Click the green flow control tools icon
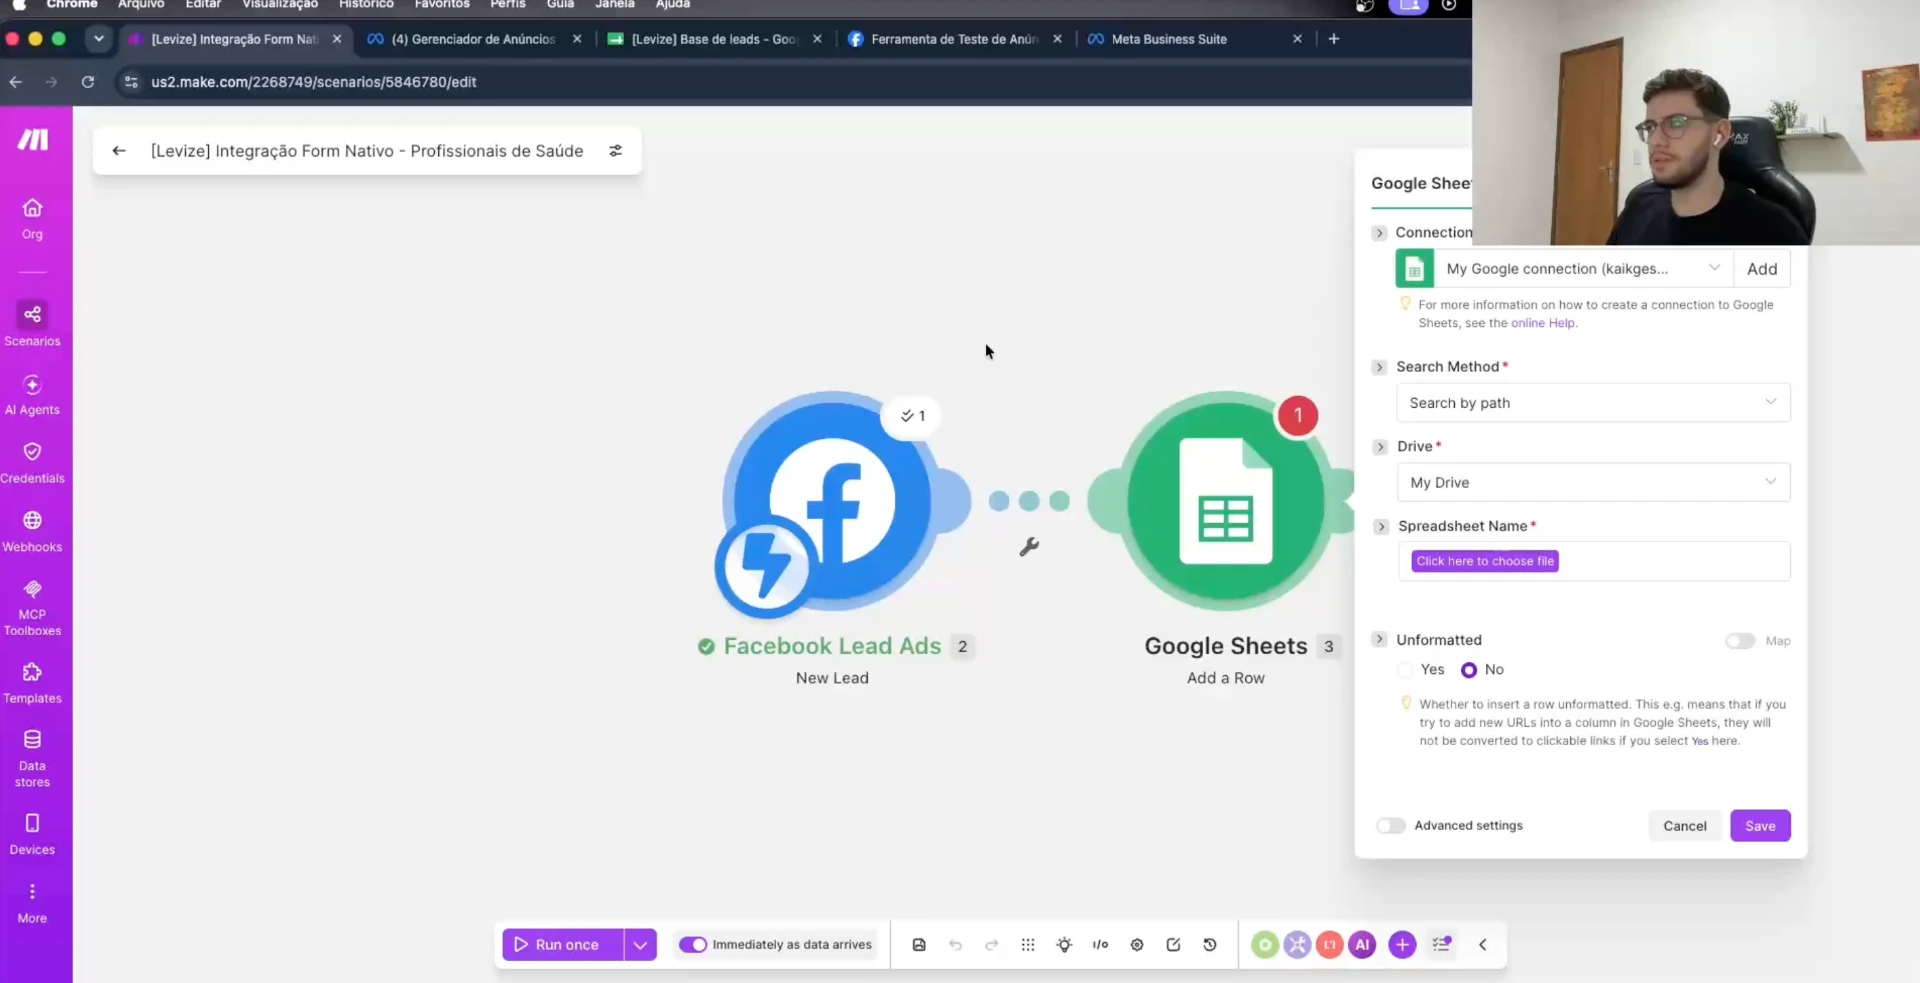The height and width of the screenshot is (983, 1920). (x=1265, y=945)
